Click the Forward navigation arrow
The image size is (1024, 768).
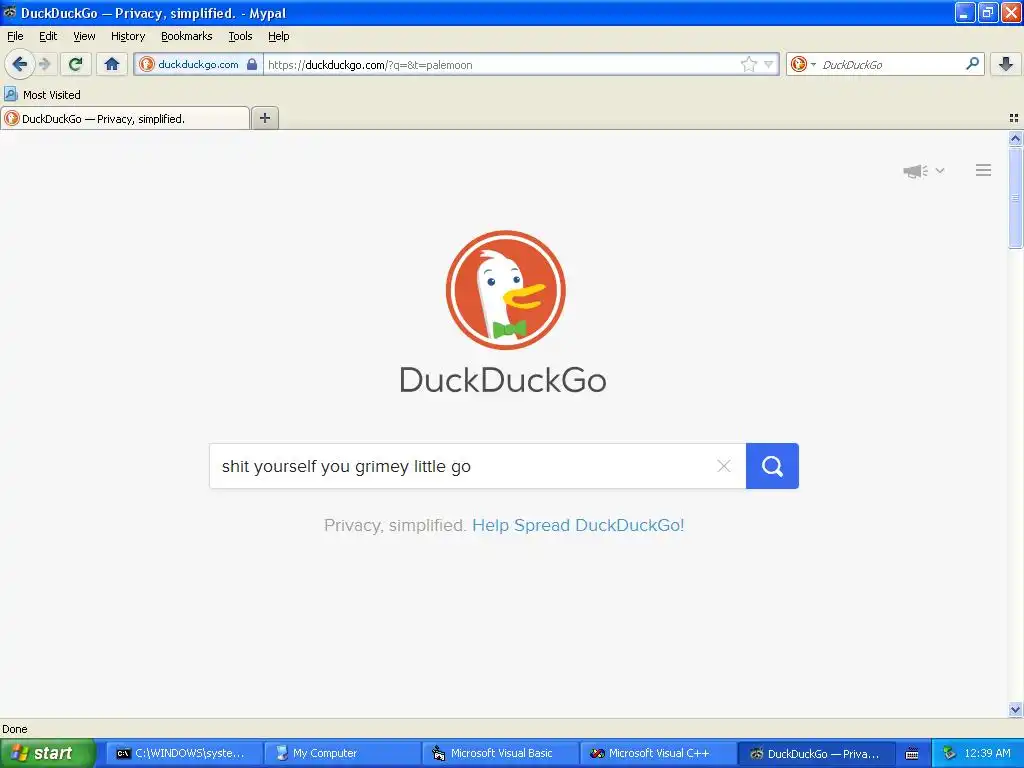pos(45,64)
